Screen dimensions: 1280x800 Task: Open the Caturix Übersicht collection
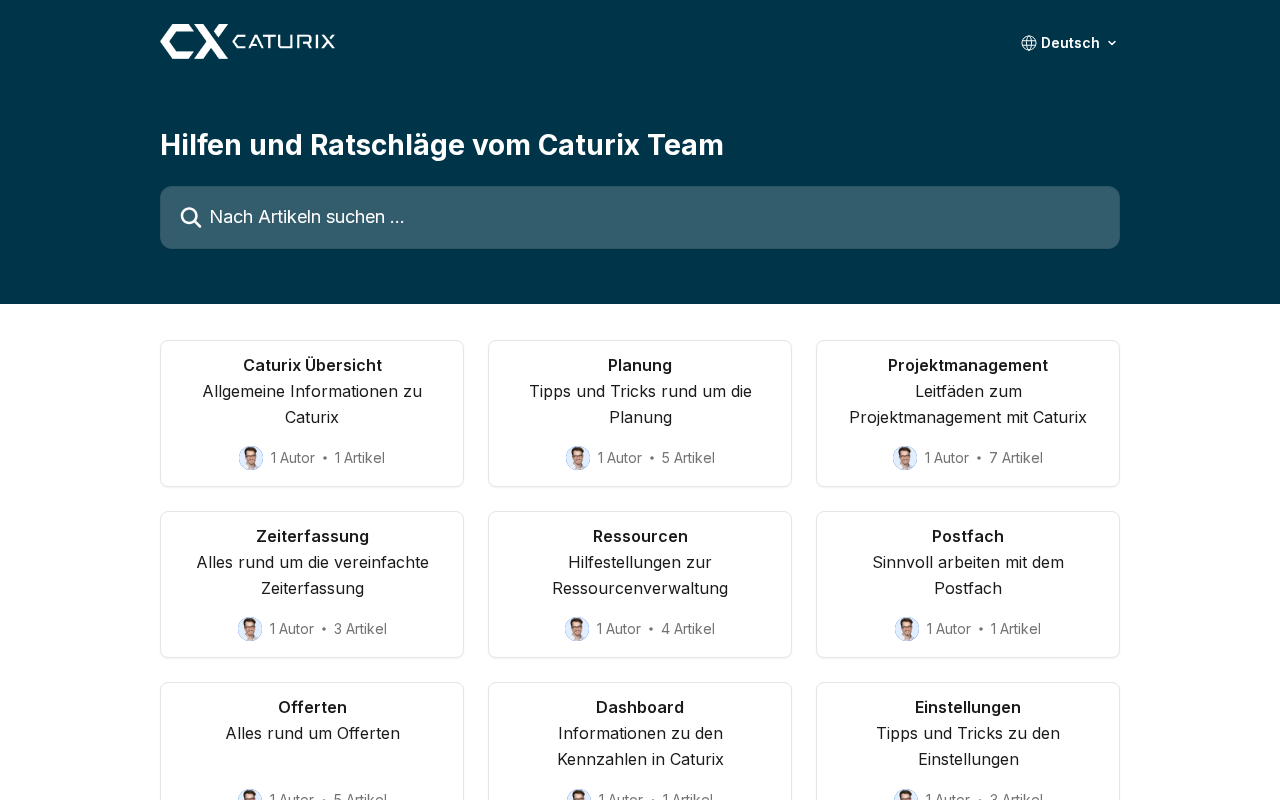(312, 366)
